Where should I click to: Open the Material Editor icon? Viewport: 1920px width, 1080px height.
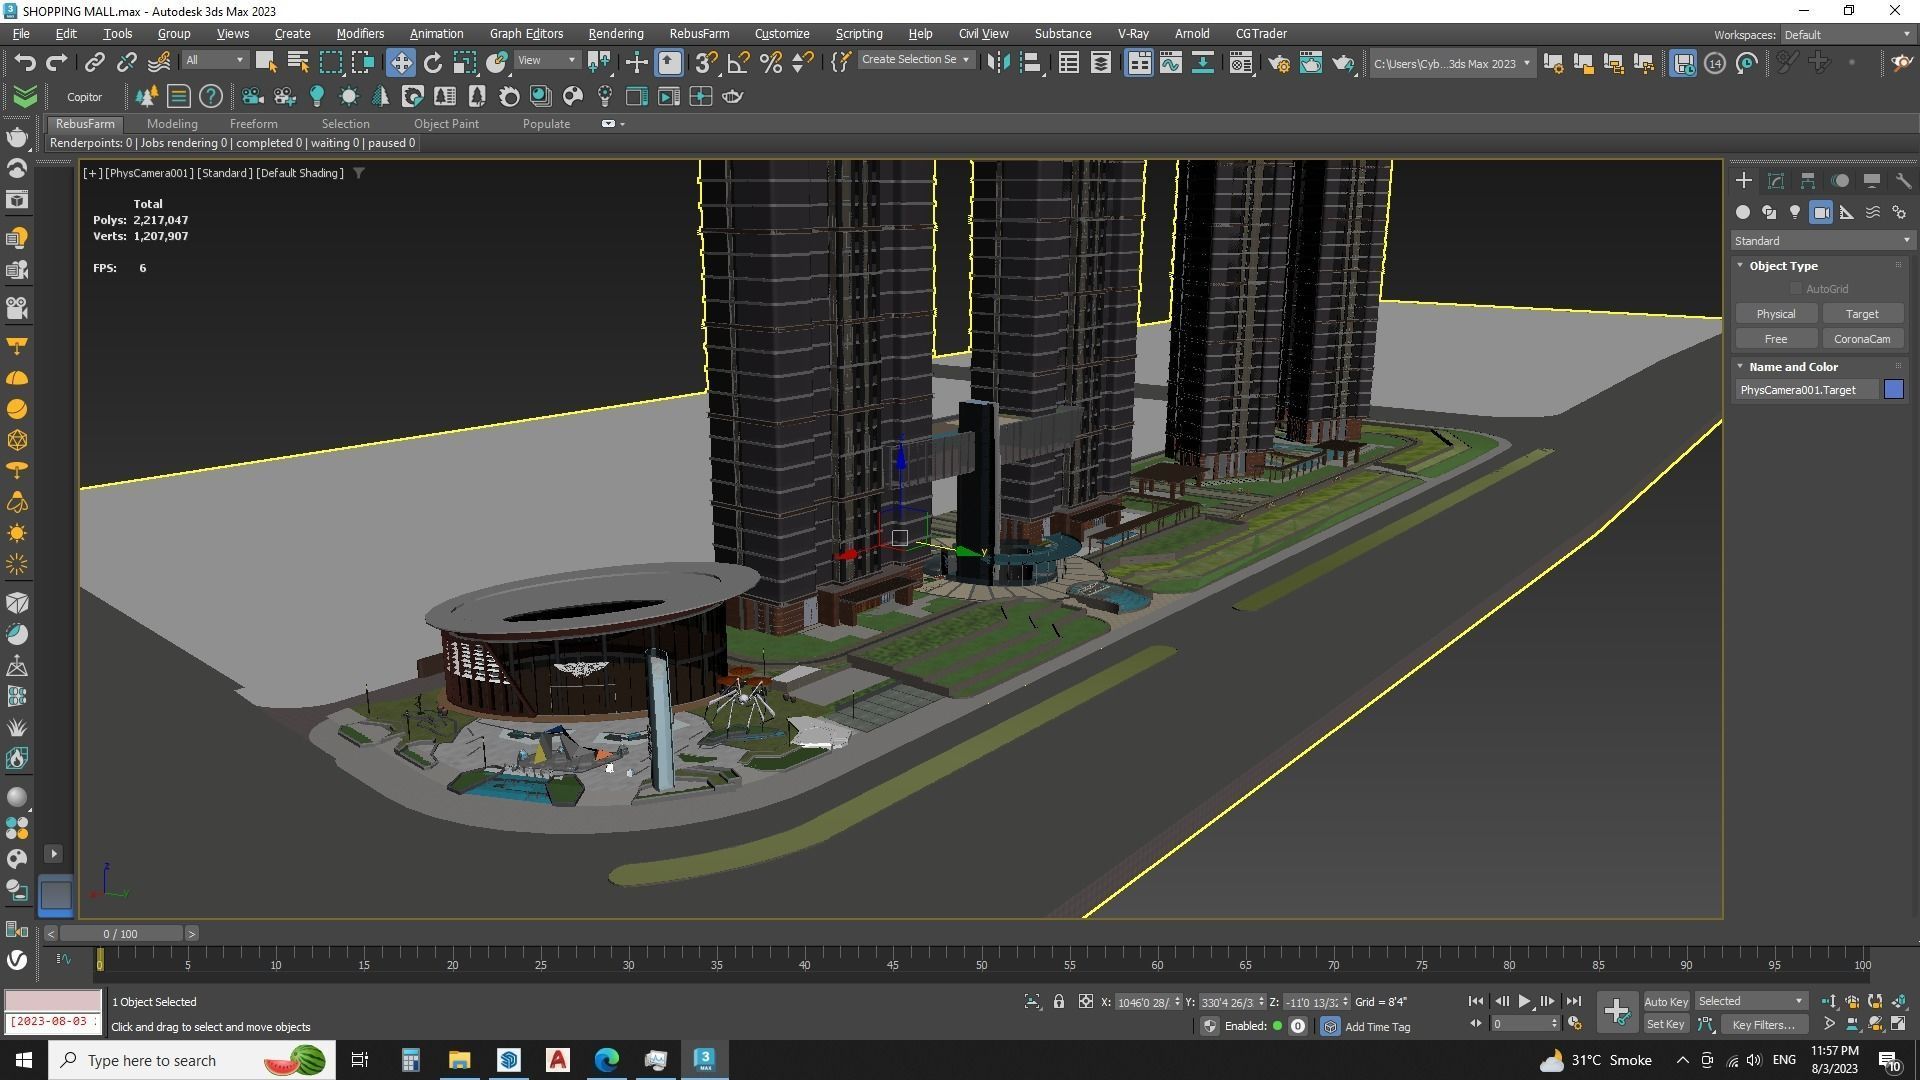point(1241,62)
